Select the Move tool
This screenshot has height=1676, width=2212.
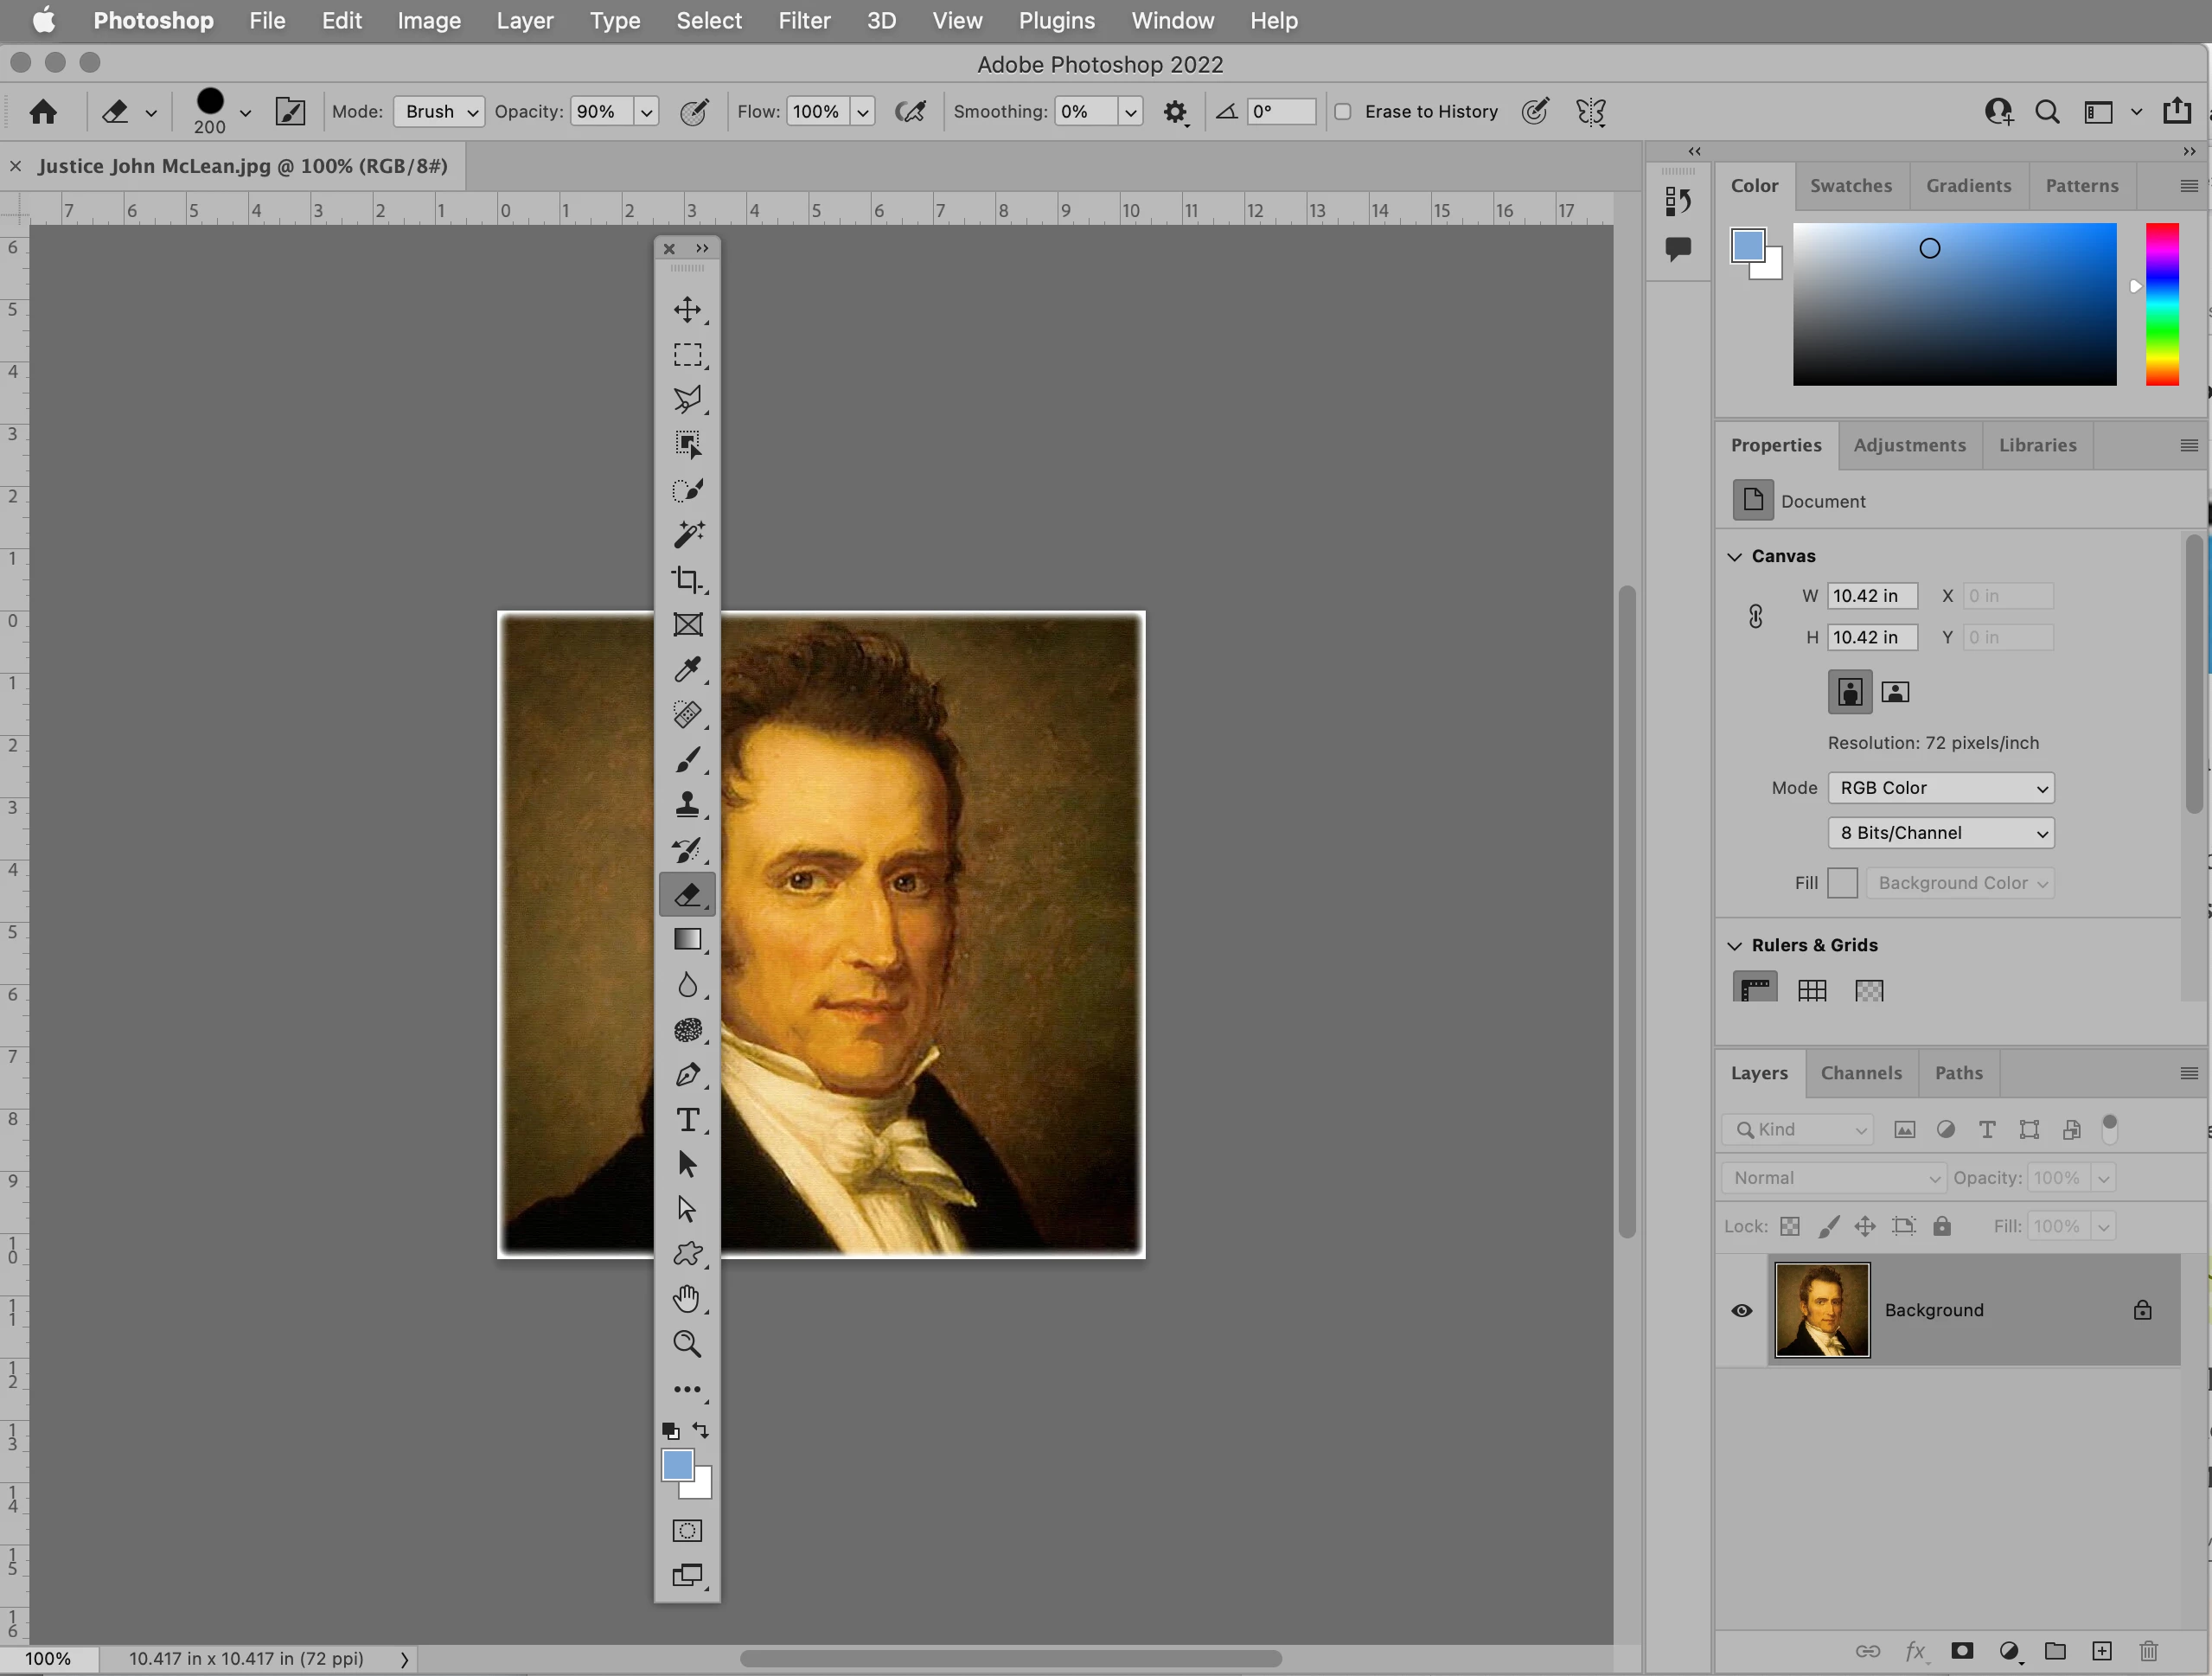pos(687,309)
